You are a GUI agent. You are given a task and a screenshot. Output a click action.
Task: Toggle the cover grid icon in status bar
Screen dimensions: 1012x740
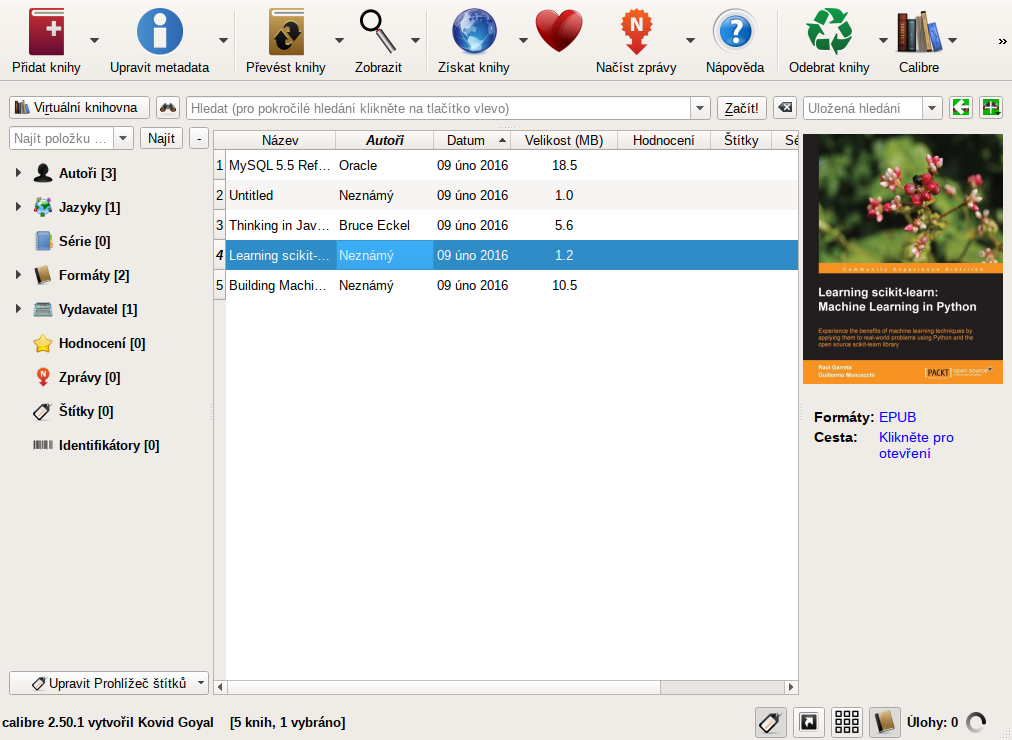pyautogui.click(x=846, y=722)
